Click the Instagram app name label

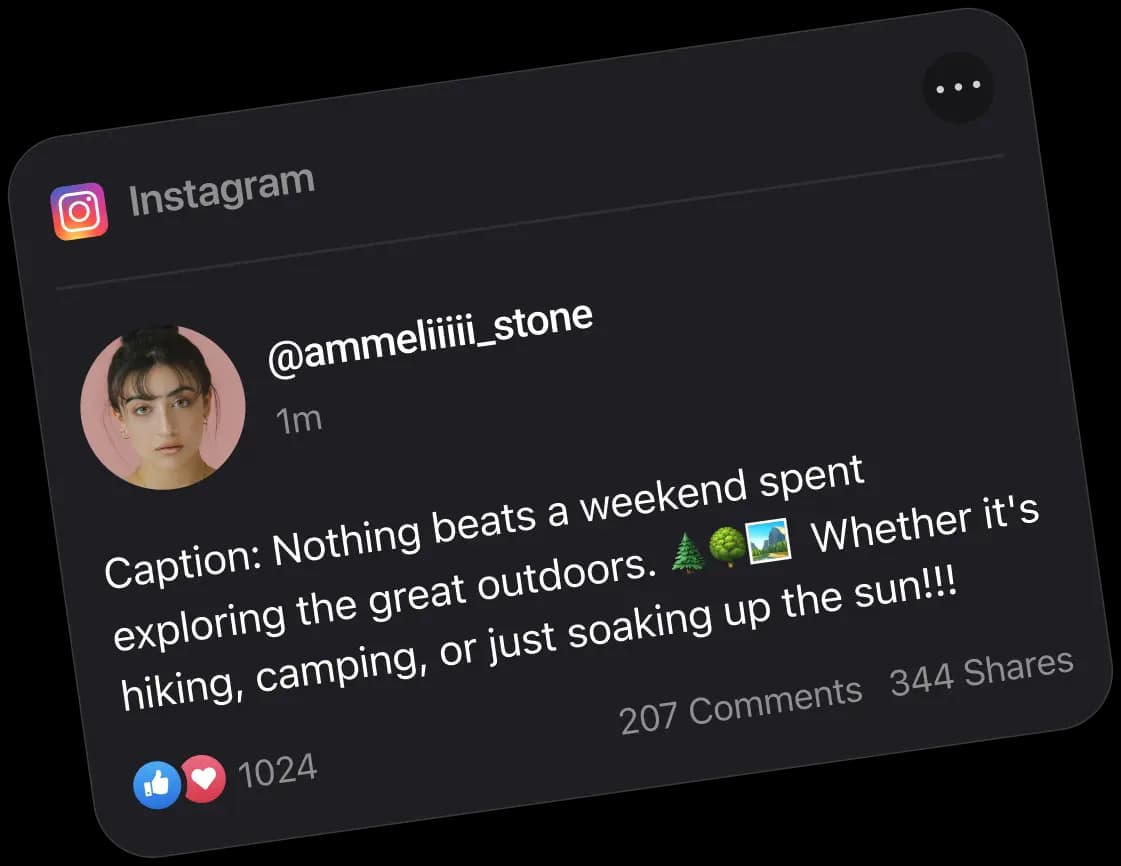(221, 189)
